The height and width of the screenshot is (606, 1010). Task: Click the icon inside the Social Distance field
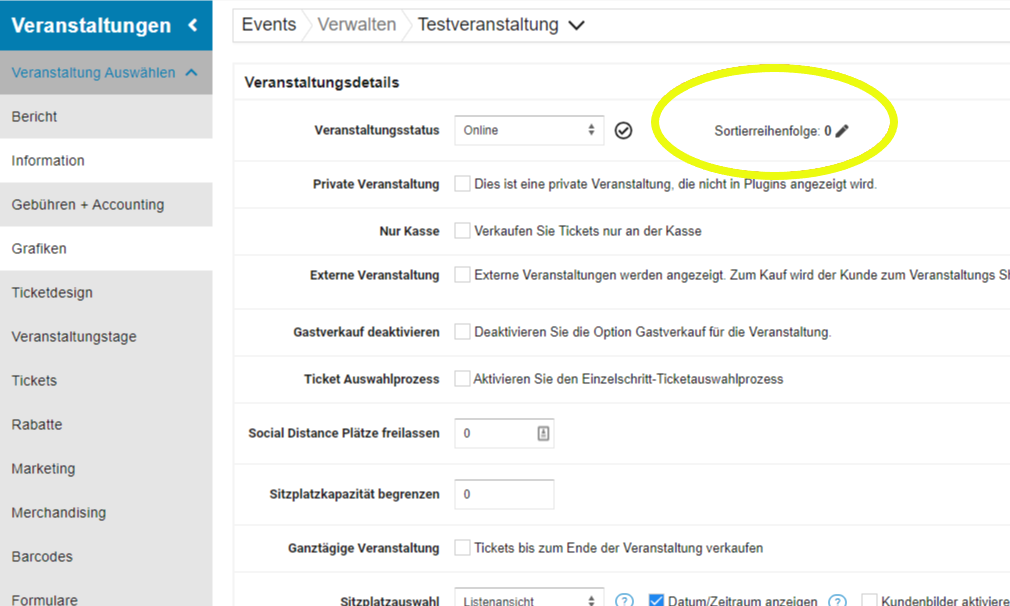point(543,433)
